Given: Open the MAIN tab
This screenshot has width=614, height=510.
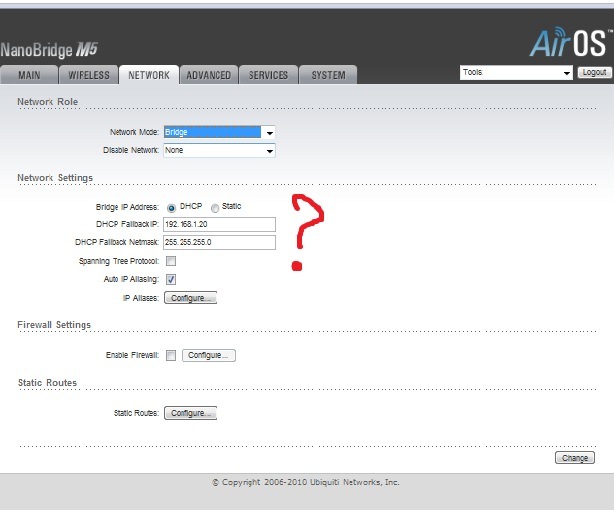Looking at the screenshot, I should pos(29,75).
